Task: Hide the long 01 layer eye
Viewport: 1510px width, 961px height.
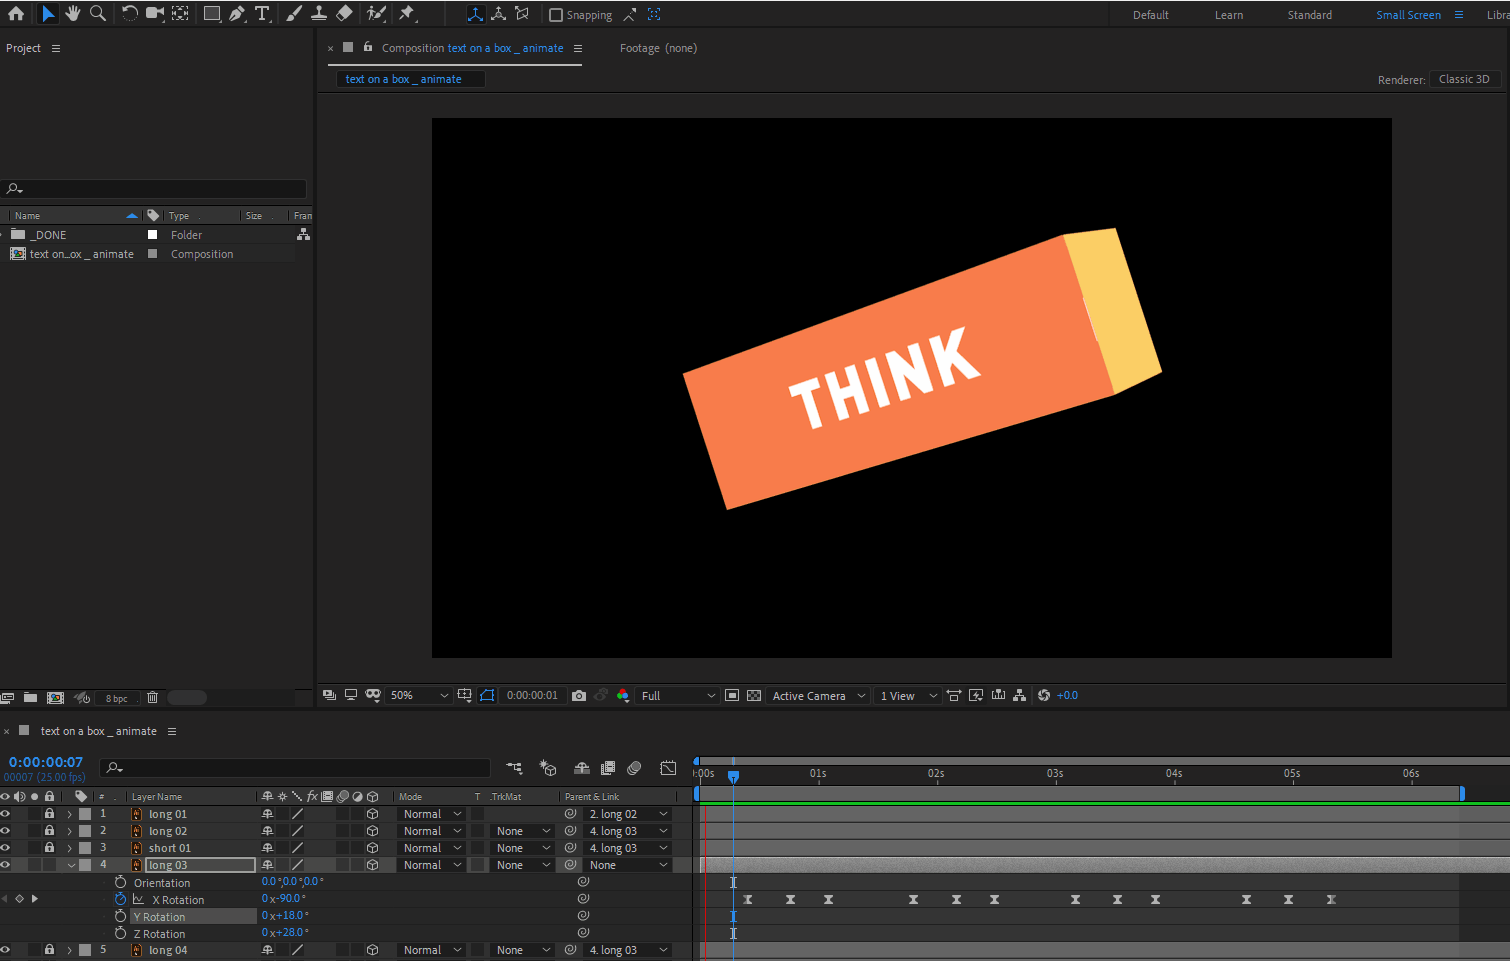Action: click(x=5, y=814)
